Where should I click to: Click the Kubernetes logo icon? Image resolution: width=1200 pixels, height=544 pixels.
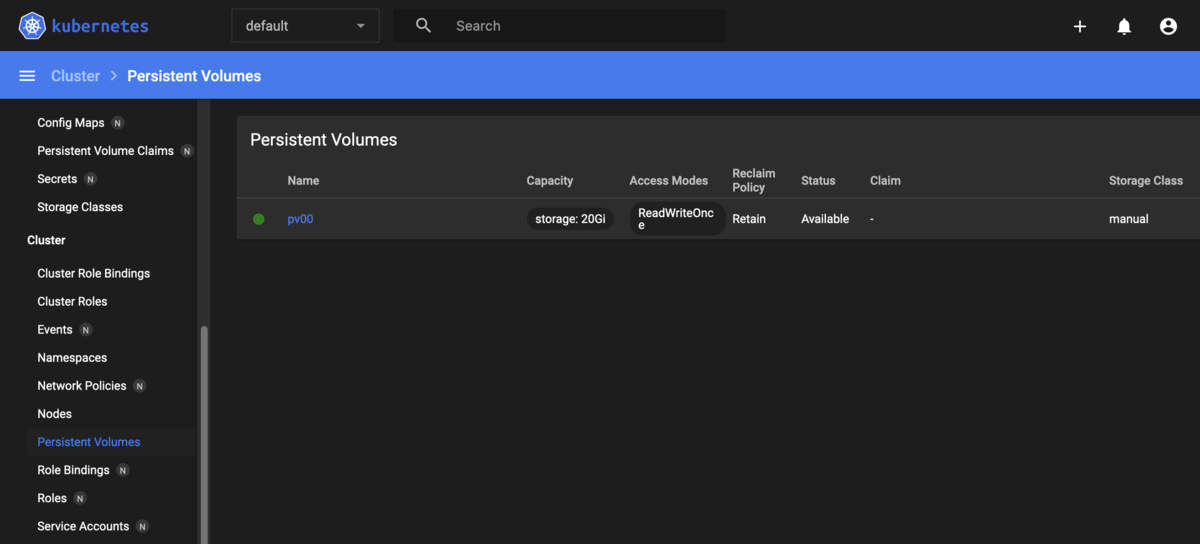point(32,26)
